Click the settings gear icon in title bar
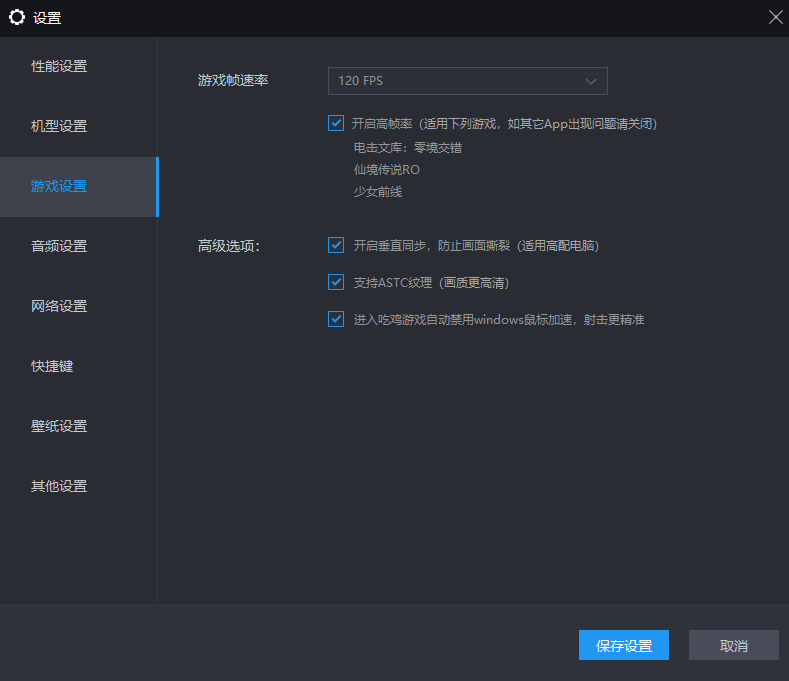Screen dimensions: 789x681 [x=16, y=17]
